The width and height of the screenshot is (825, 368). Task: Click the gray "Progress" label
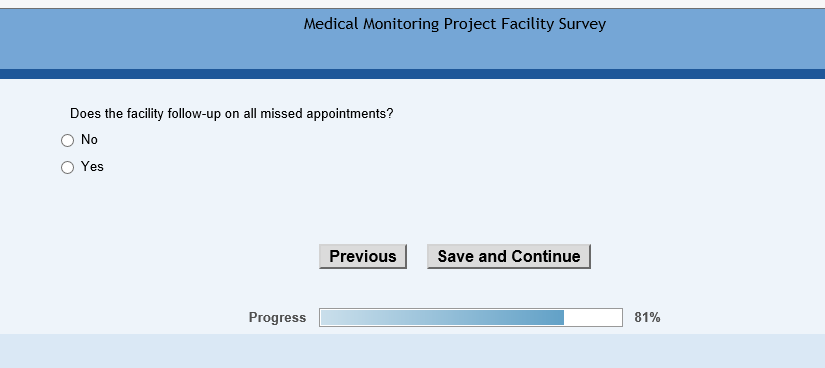coord(277,317)
